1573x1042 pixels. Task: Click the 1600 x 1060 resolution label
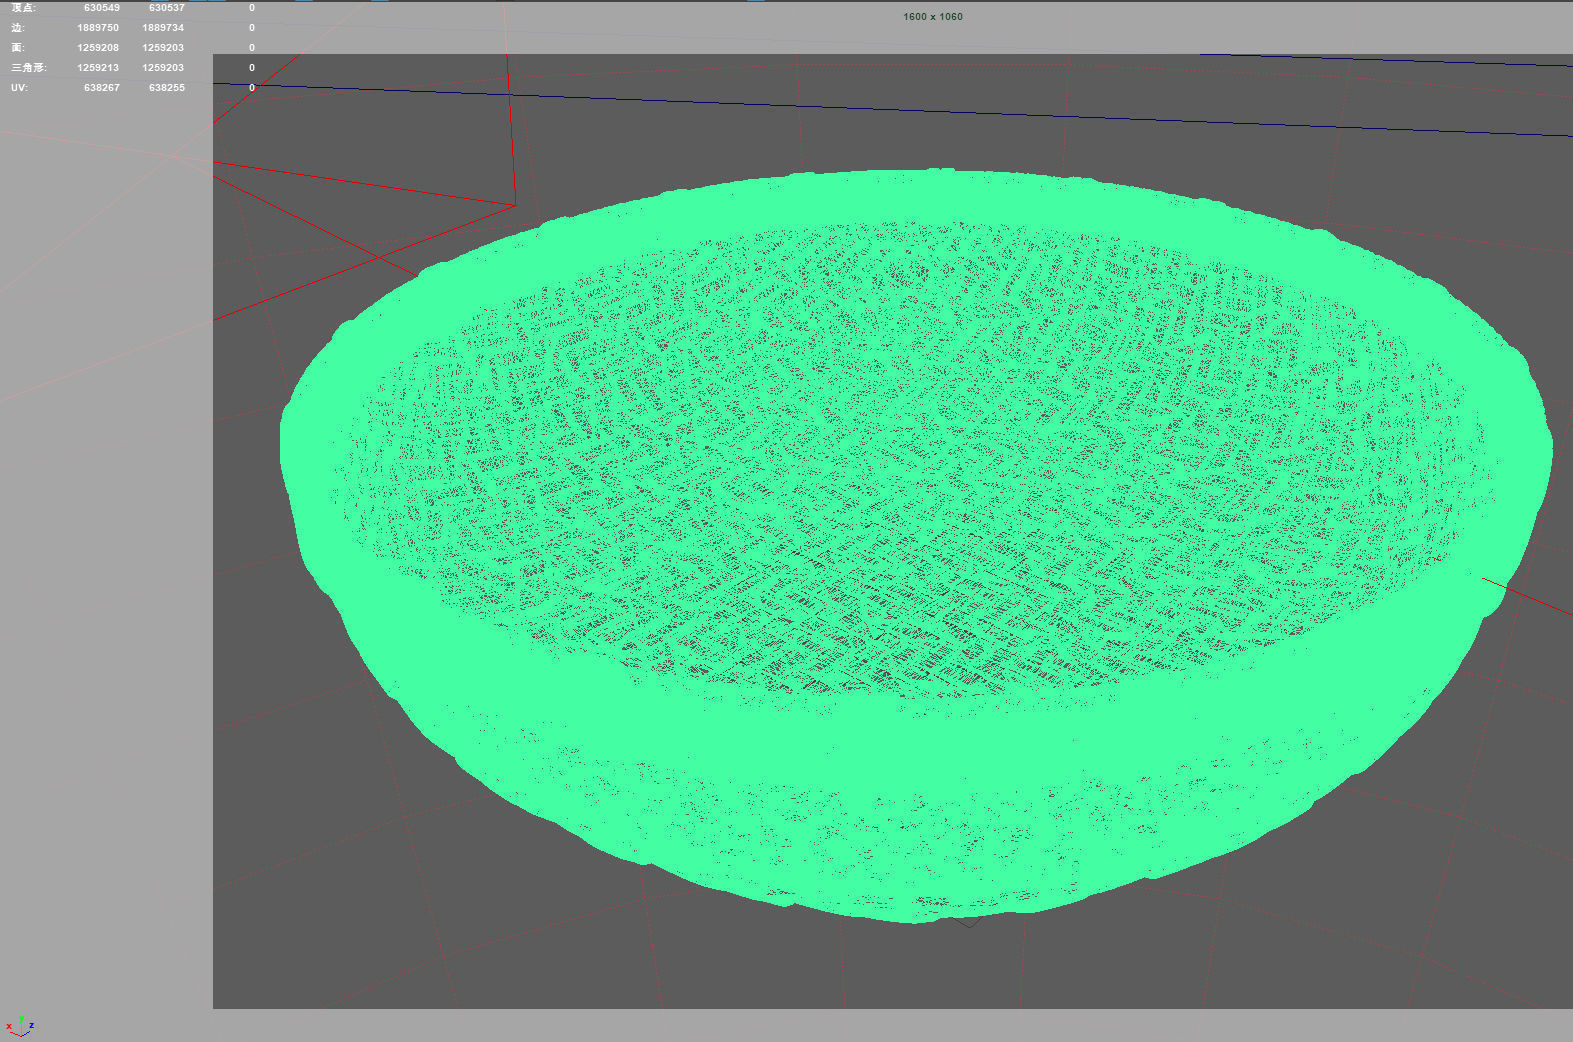coord(932,17)
